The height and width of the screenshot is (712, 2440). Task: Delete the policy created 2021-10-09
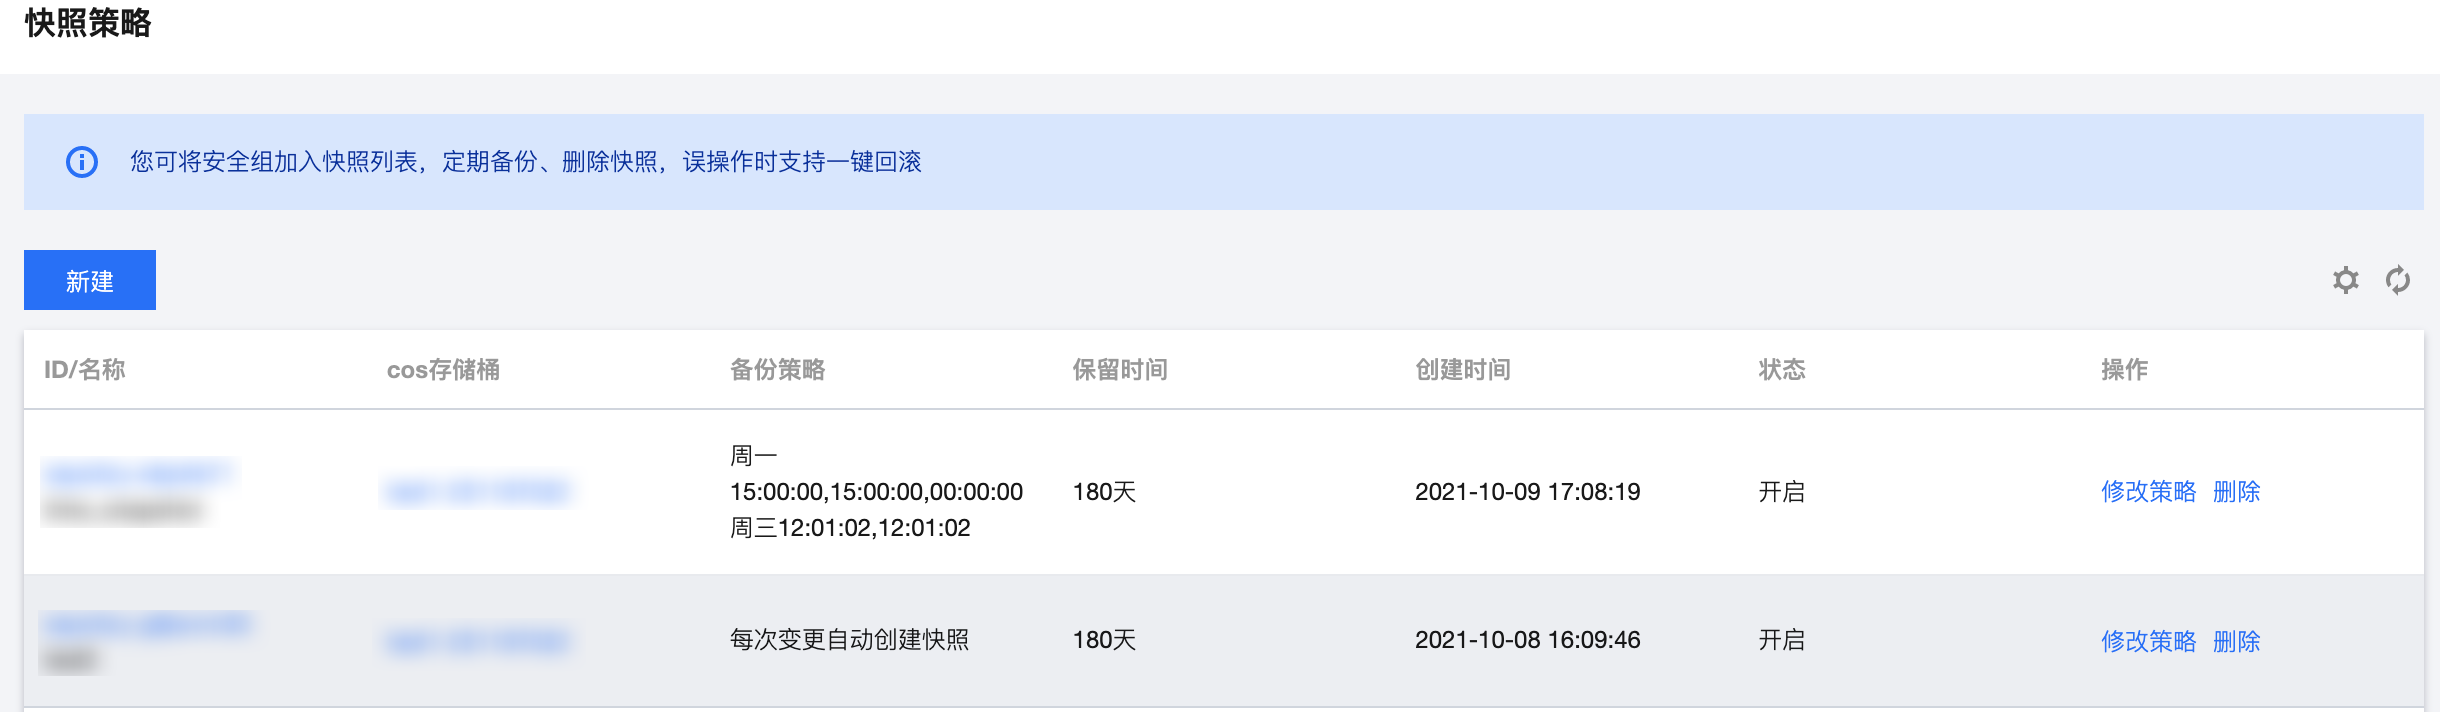point(2236,492)
